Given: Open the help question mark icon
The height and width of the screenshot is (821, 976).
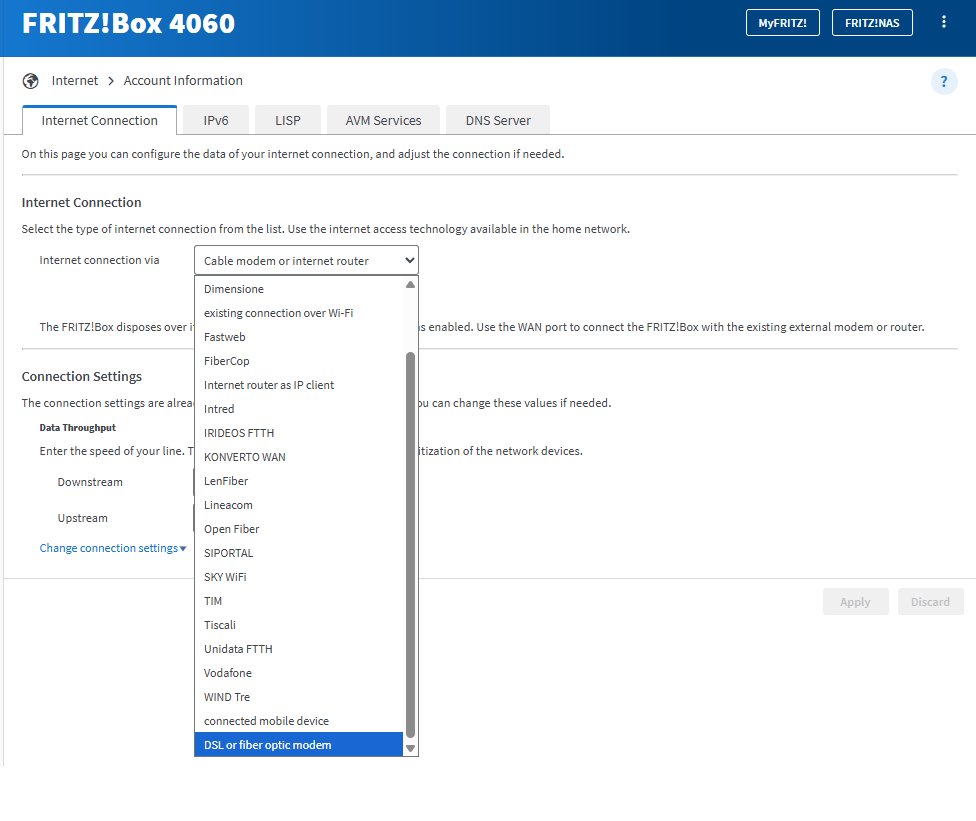Looking at the screenshot, I should pos(943,82).
